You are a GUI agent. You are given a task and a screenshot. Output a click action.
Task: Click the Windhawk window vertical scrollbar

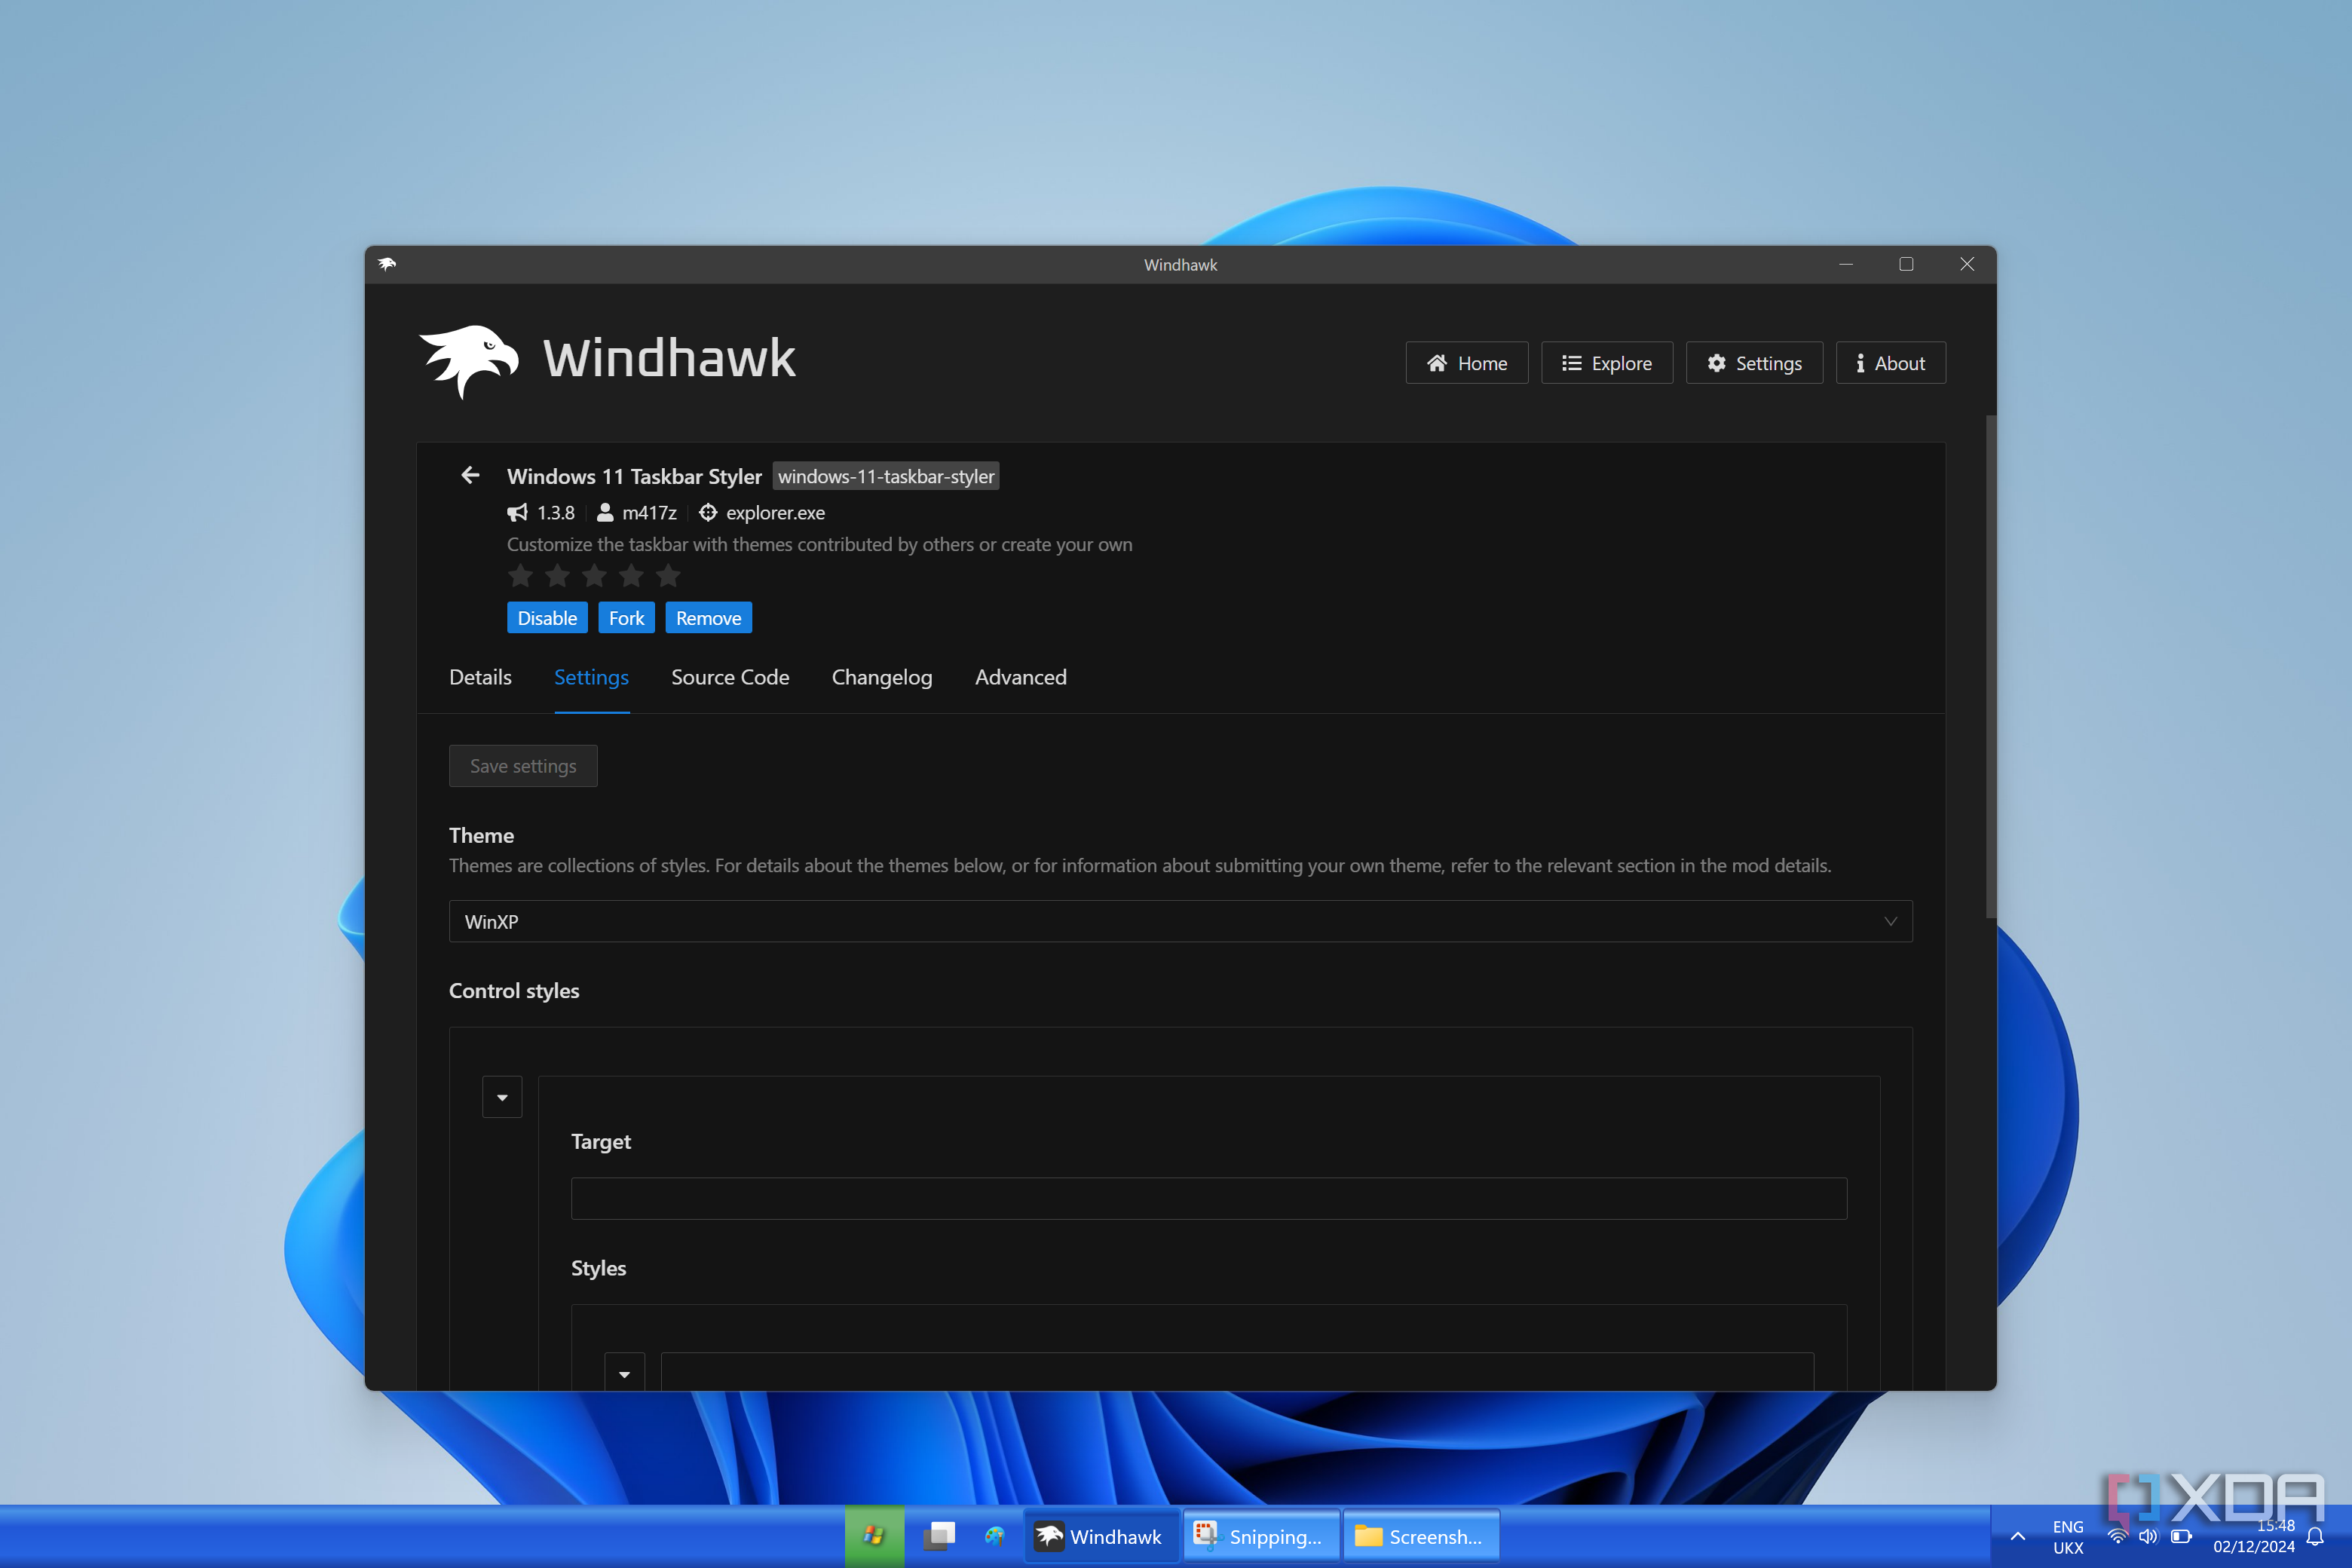[1990, 666]
